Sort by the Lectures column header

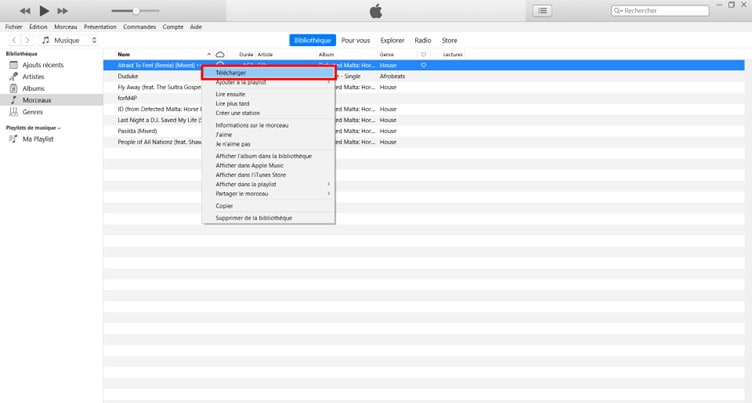[x=452, y=54]
